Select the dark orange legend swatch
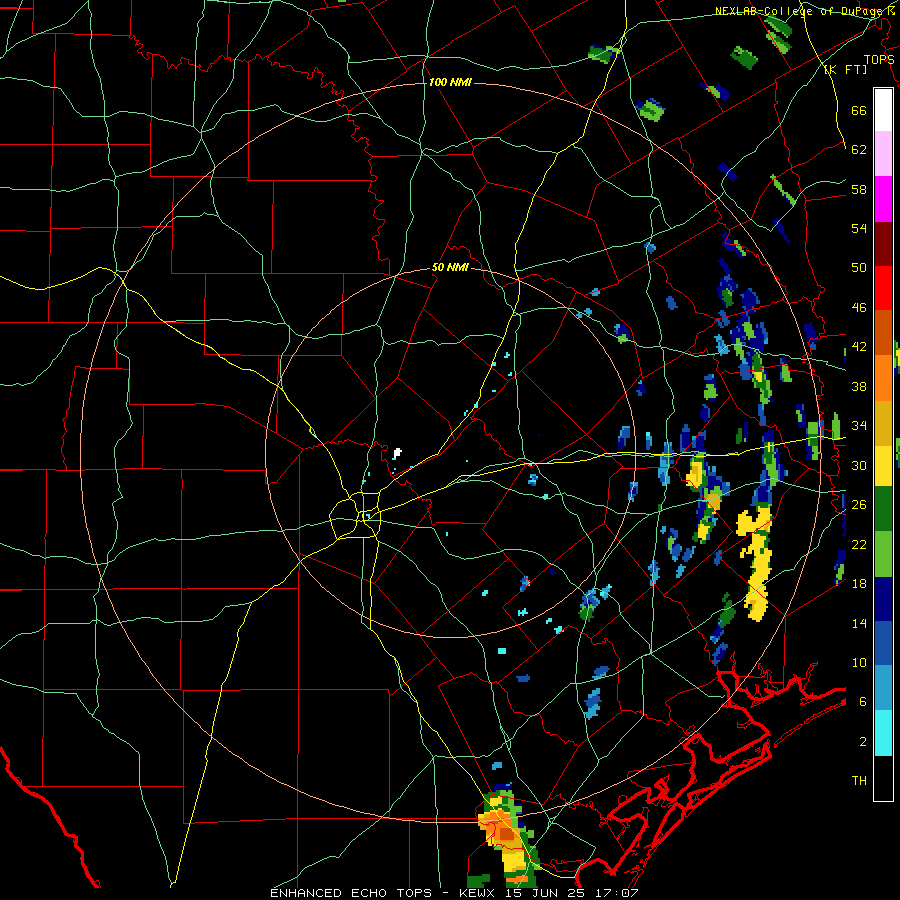The image size is (900, 900). pyautogui.click(x=883, y=333)
